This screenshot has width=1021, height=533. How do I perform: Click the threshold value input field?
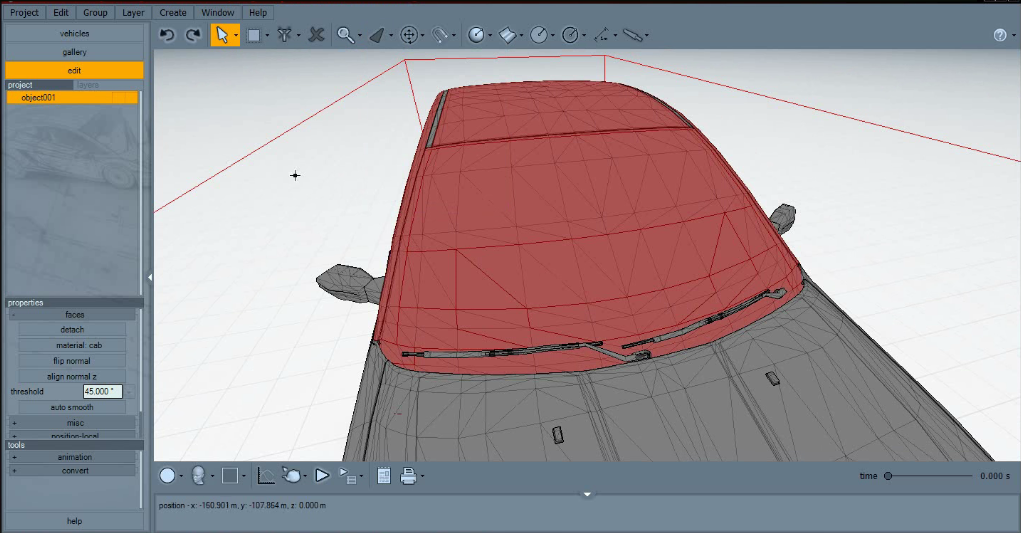tap(102, 391)
